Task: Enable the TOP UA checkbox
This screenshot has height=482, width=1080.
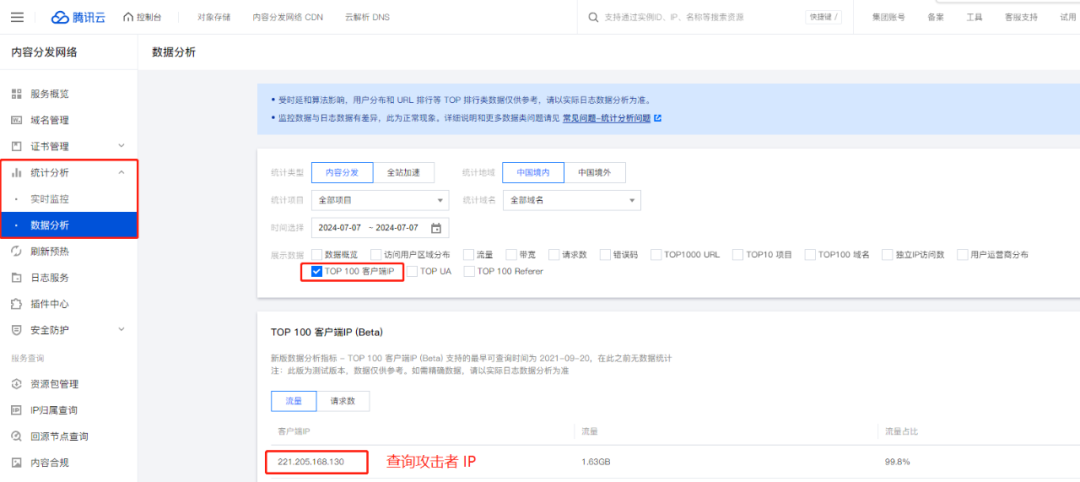Action: point(412,271)
